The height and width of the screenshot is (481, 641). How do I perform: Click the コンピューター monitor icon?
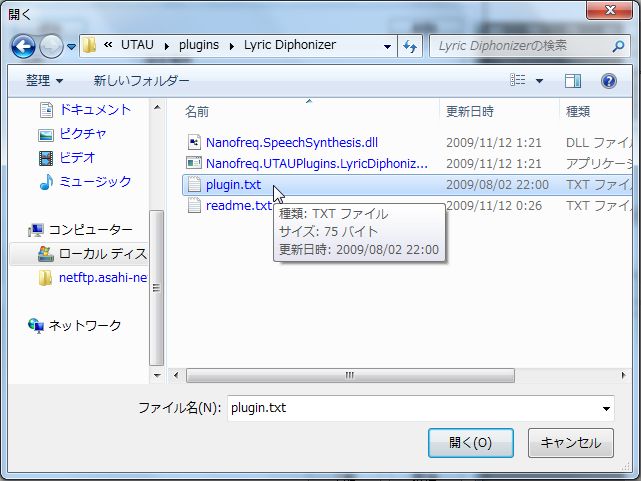pyautogui.click(x=36, y=230)
